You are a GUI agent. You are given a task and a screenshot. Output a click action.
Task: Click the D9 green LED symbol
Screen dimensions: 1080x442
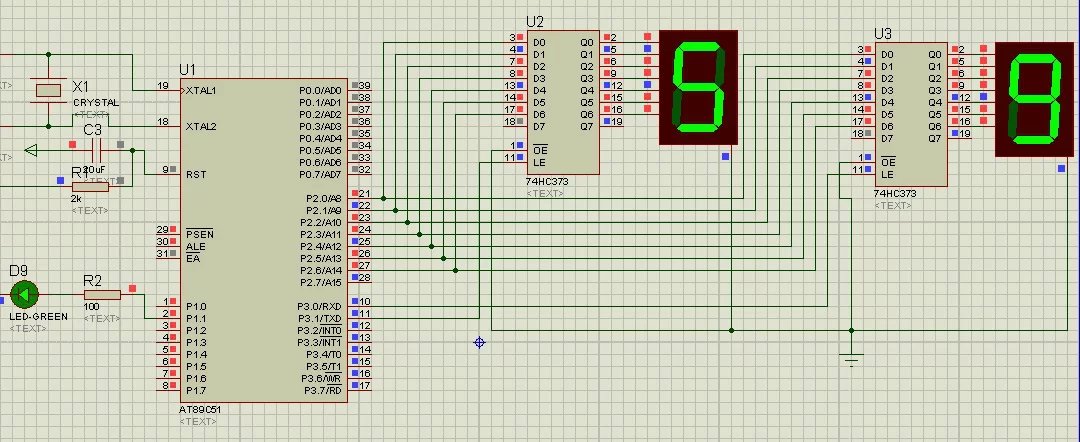pyautogui.click(x=25, y=295)
